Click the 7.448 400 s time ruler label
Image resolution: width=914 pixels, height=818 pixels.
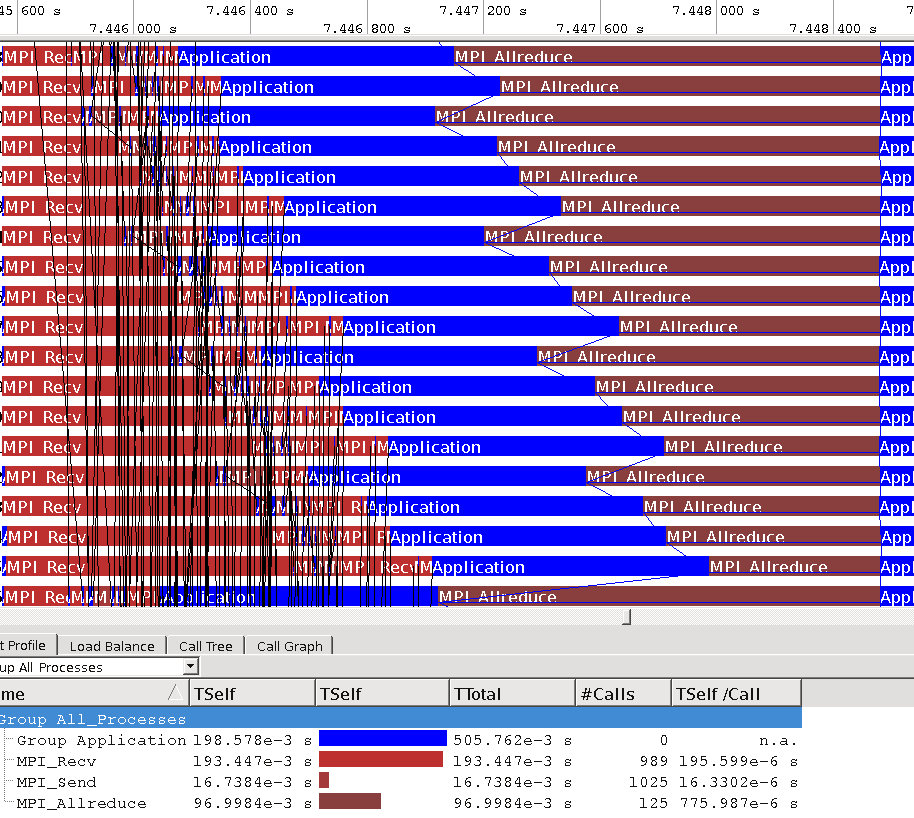point(833,29)
